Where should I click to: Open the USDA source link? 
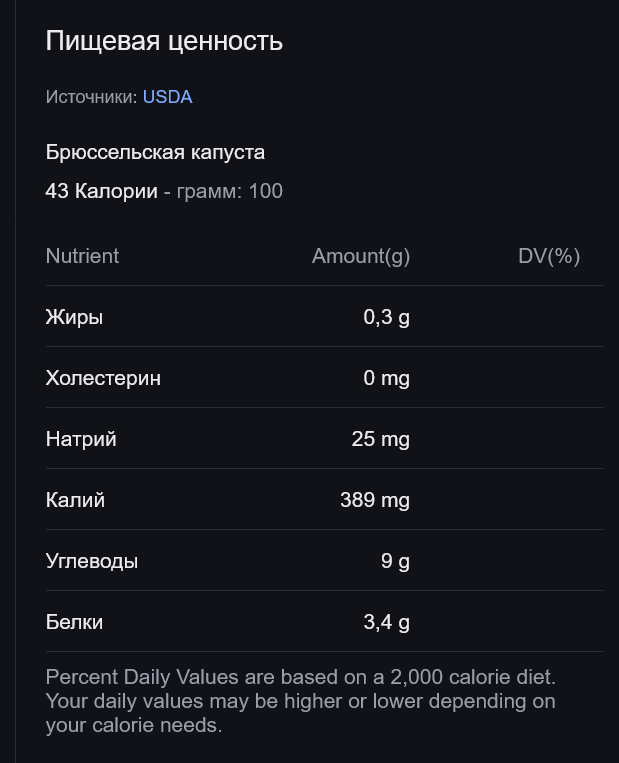tap(167, 97)
